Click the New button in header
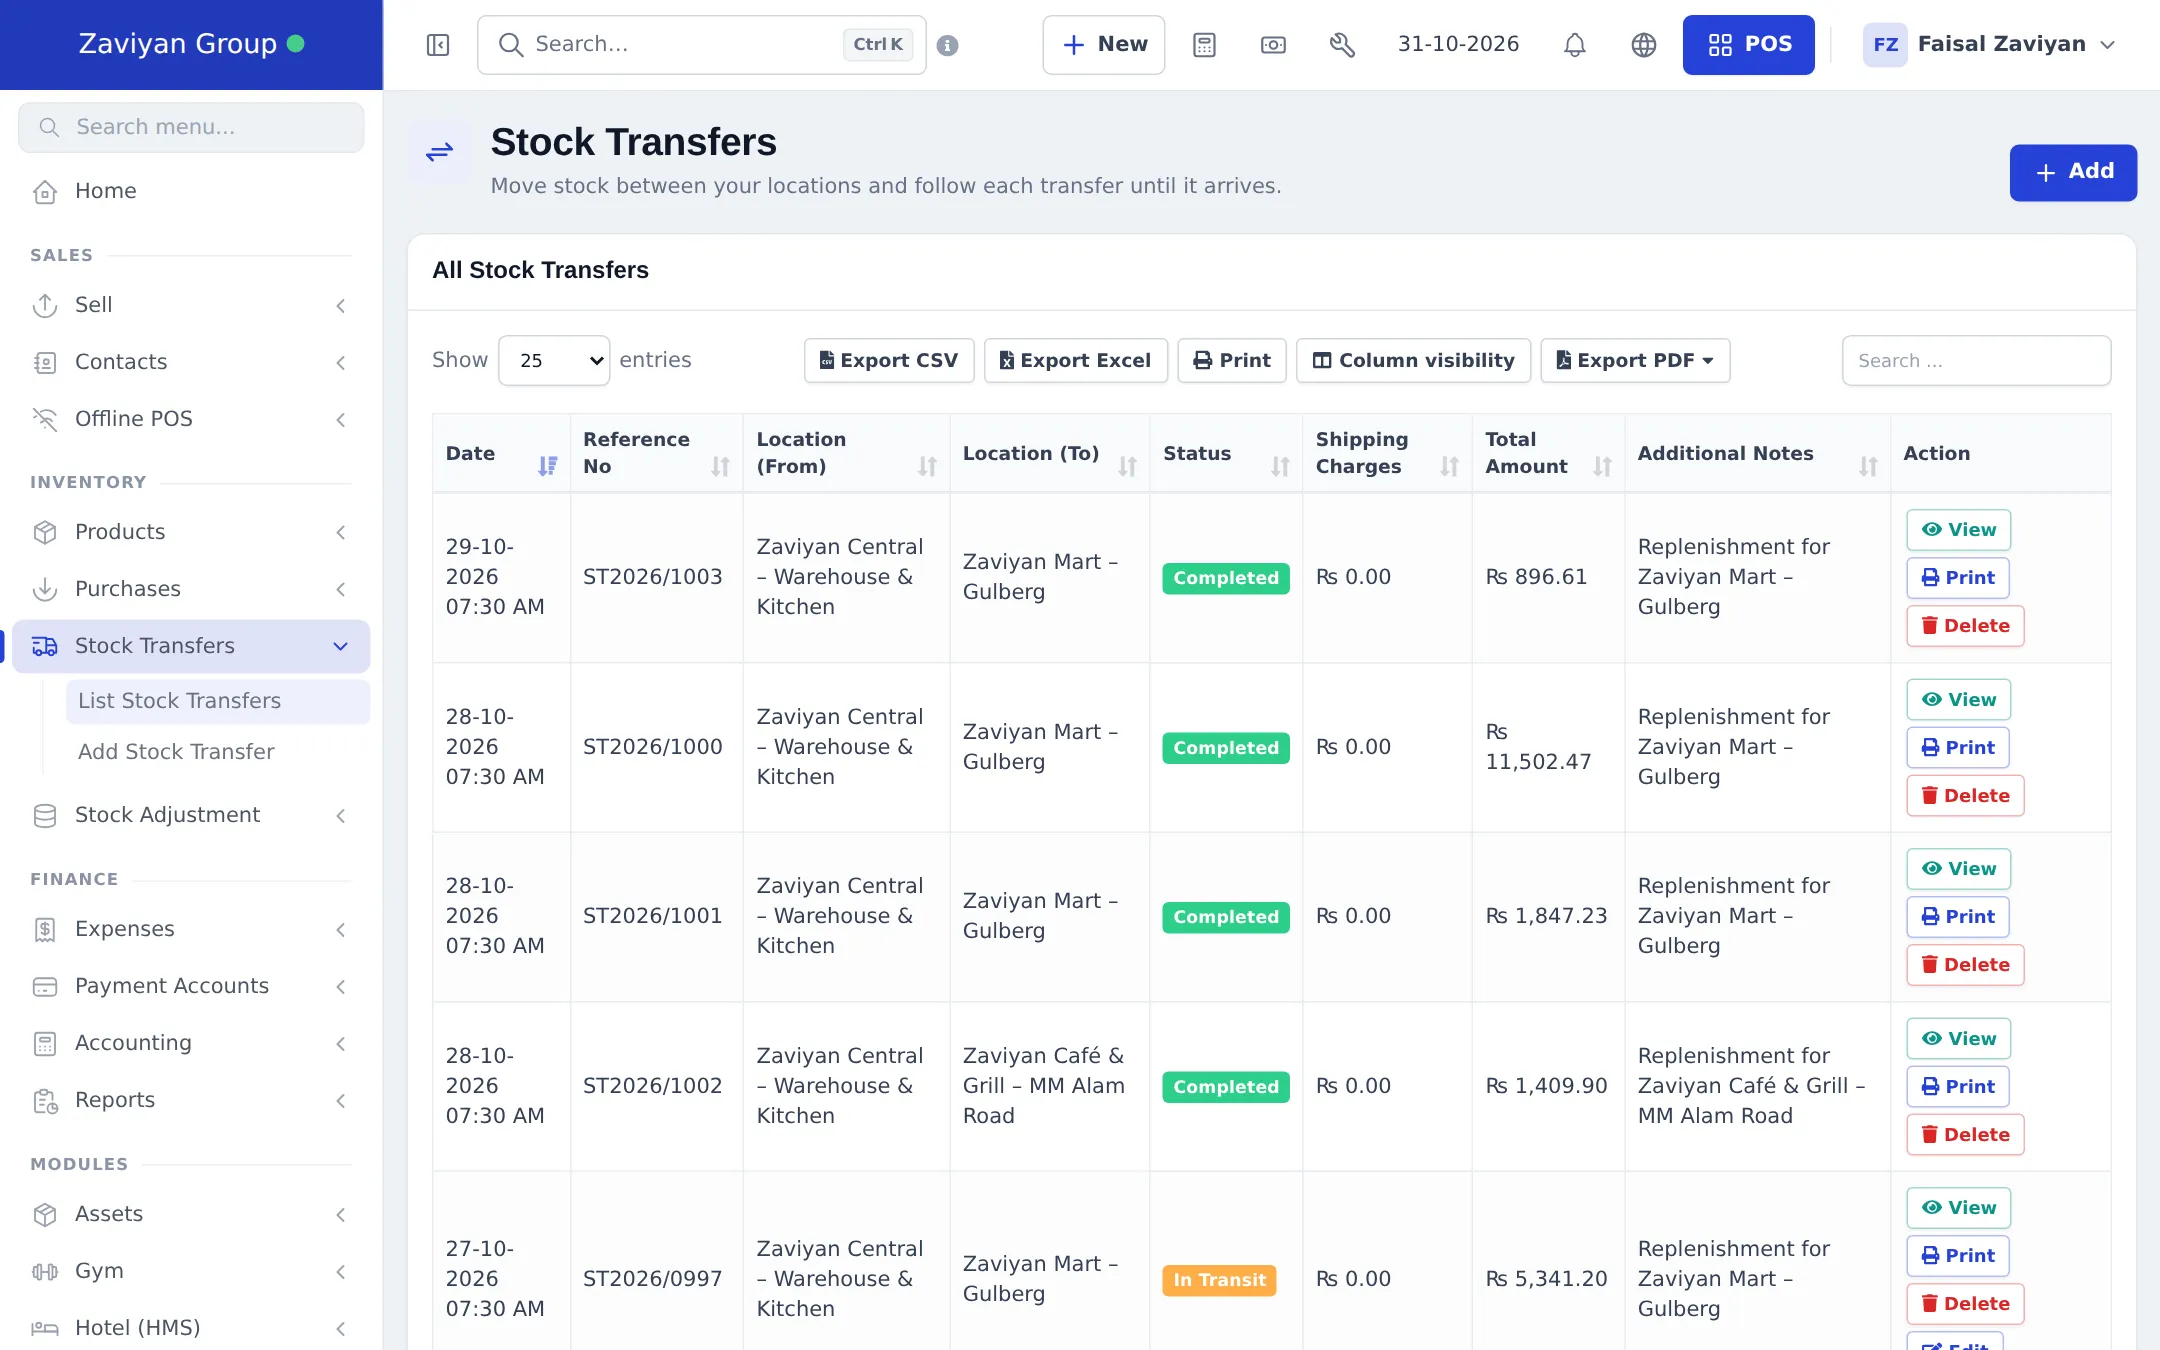This screenshot has height=1350, width=2160. point(1104,45)
